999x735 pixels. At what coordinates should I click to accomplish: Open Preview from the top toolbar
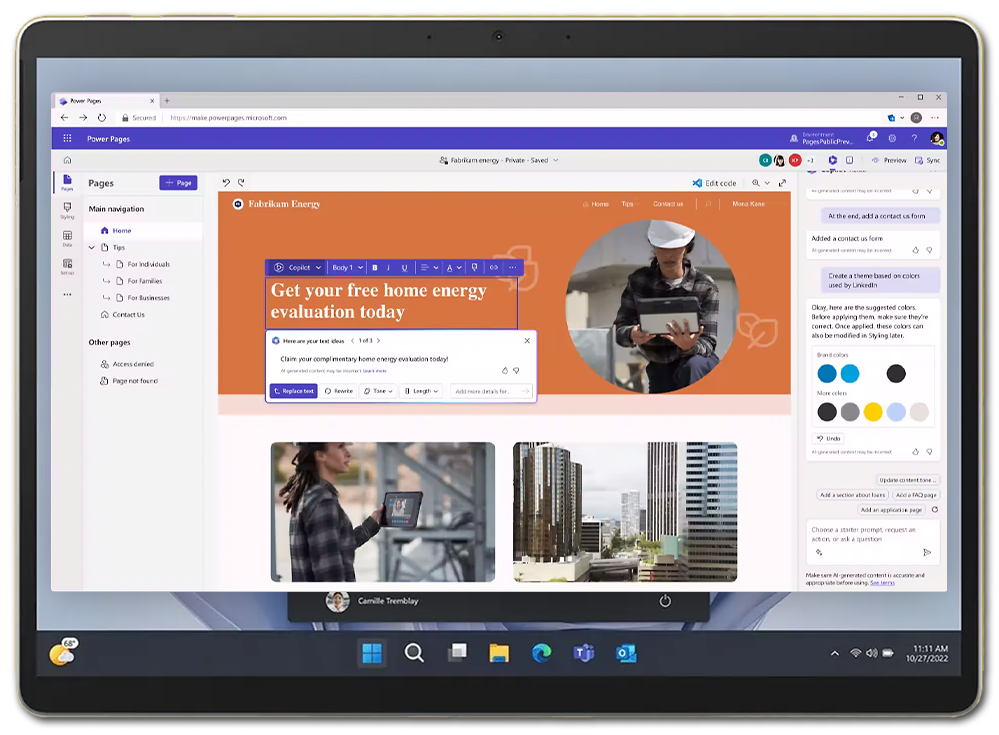(891, 159)
